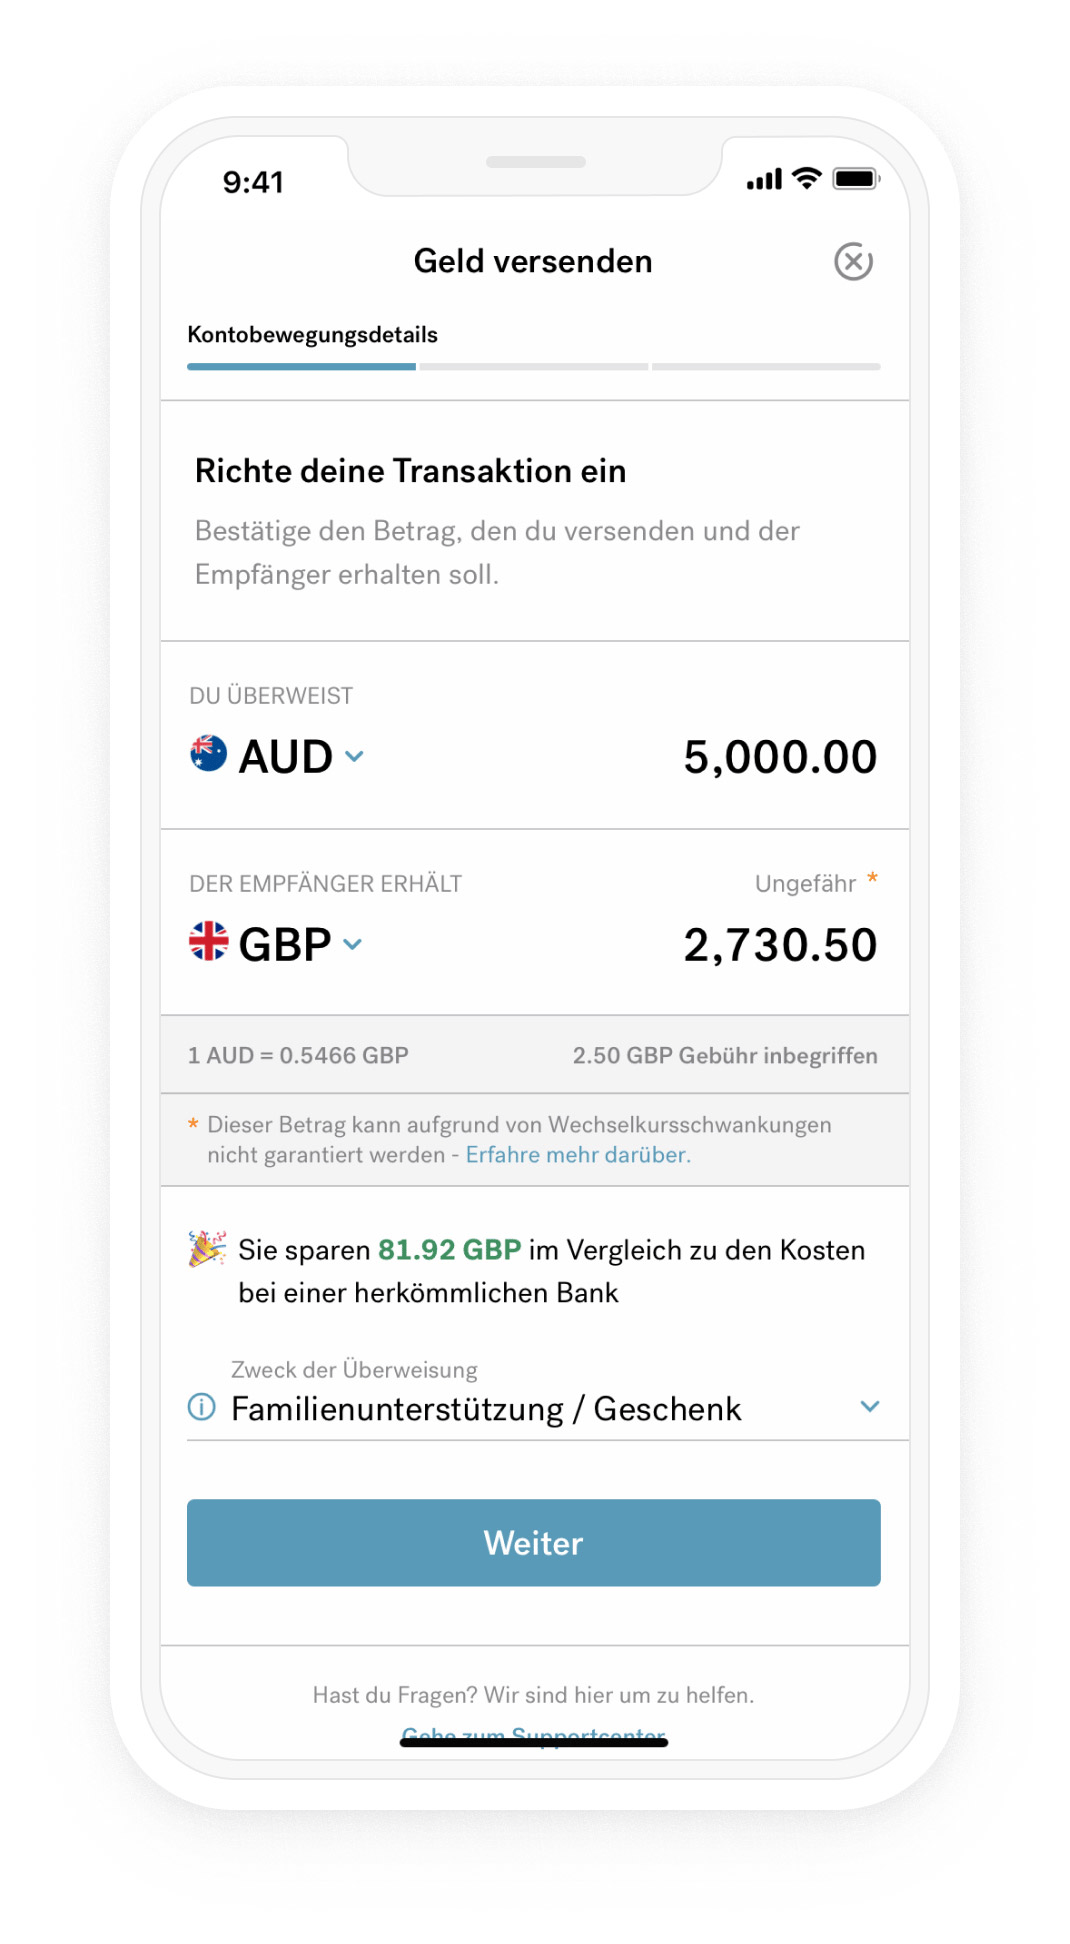The image size is (1070, 1944).
Task: Click the Australian flag icon next to AUD
Action: [206, 756]
